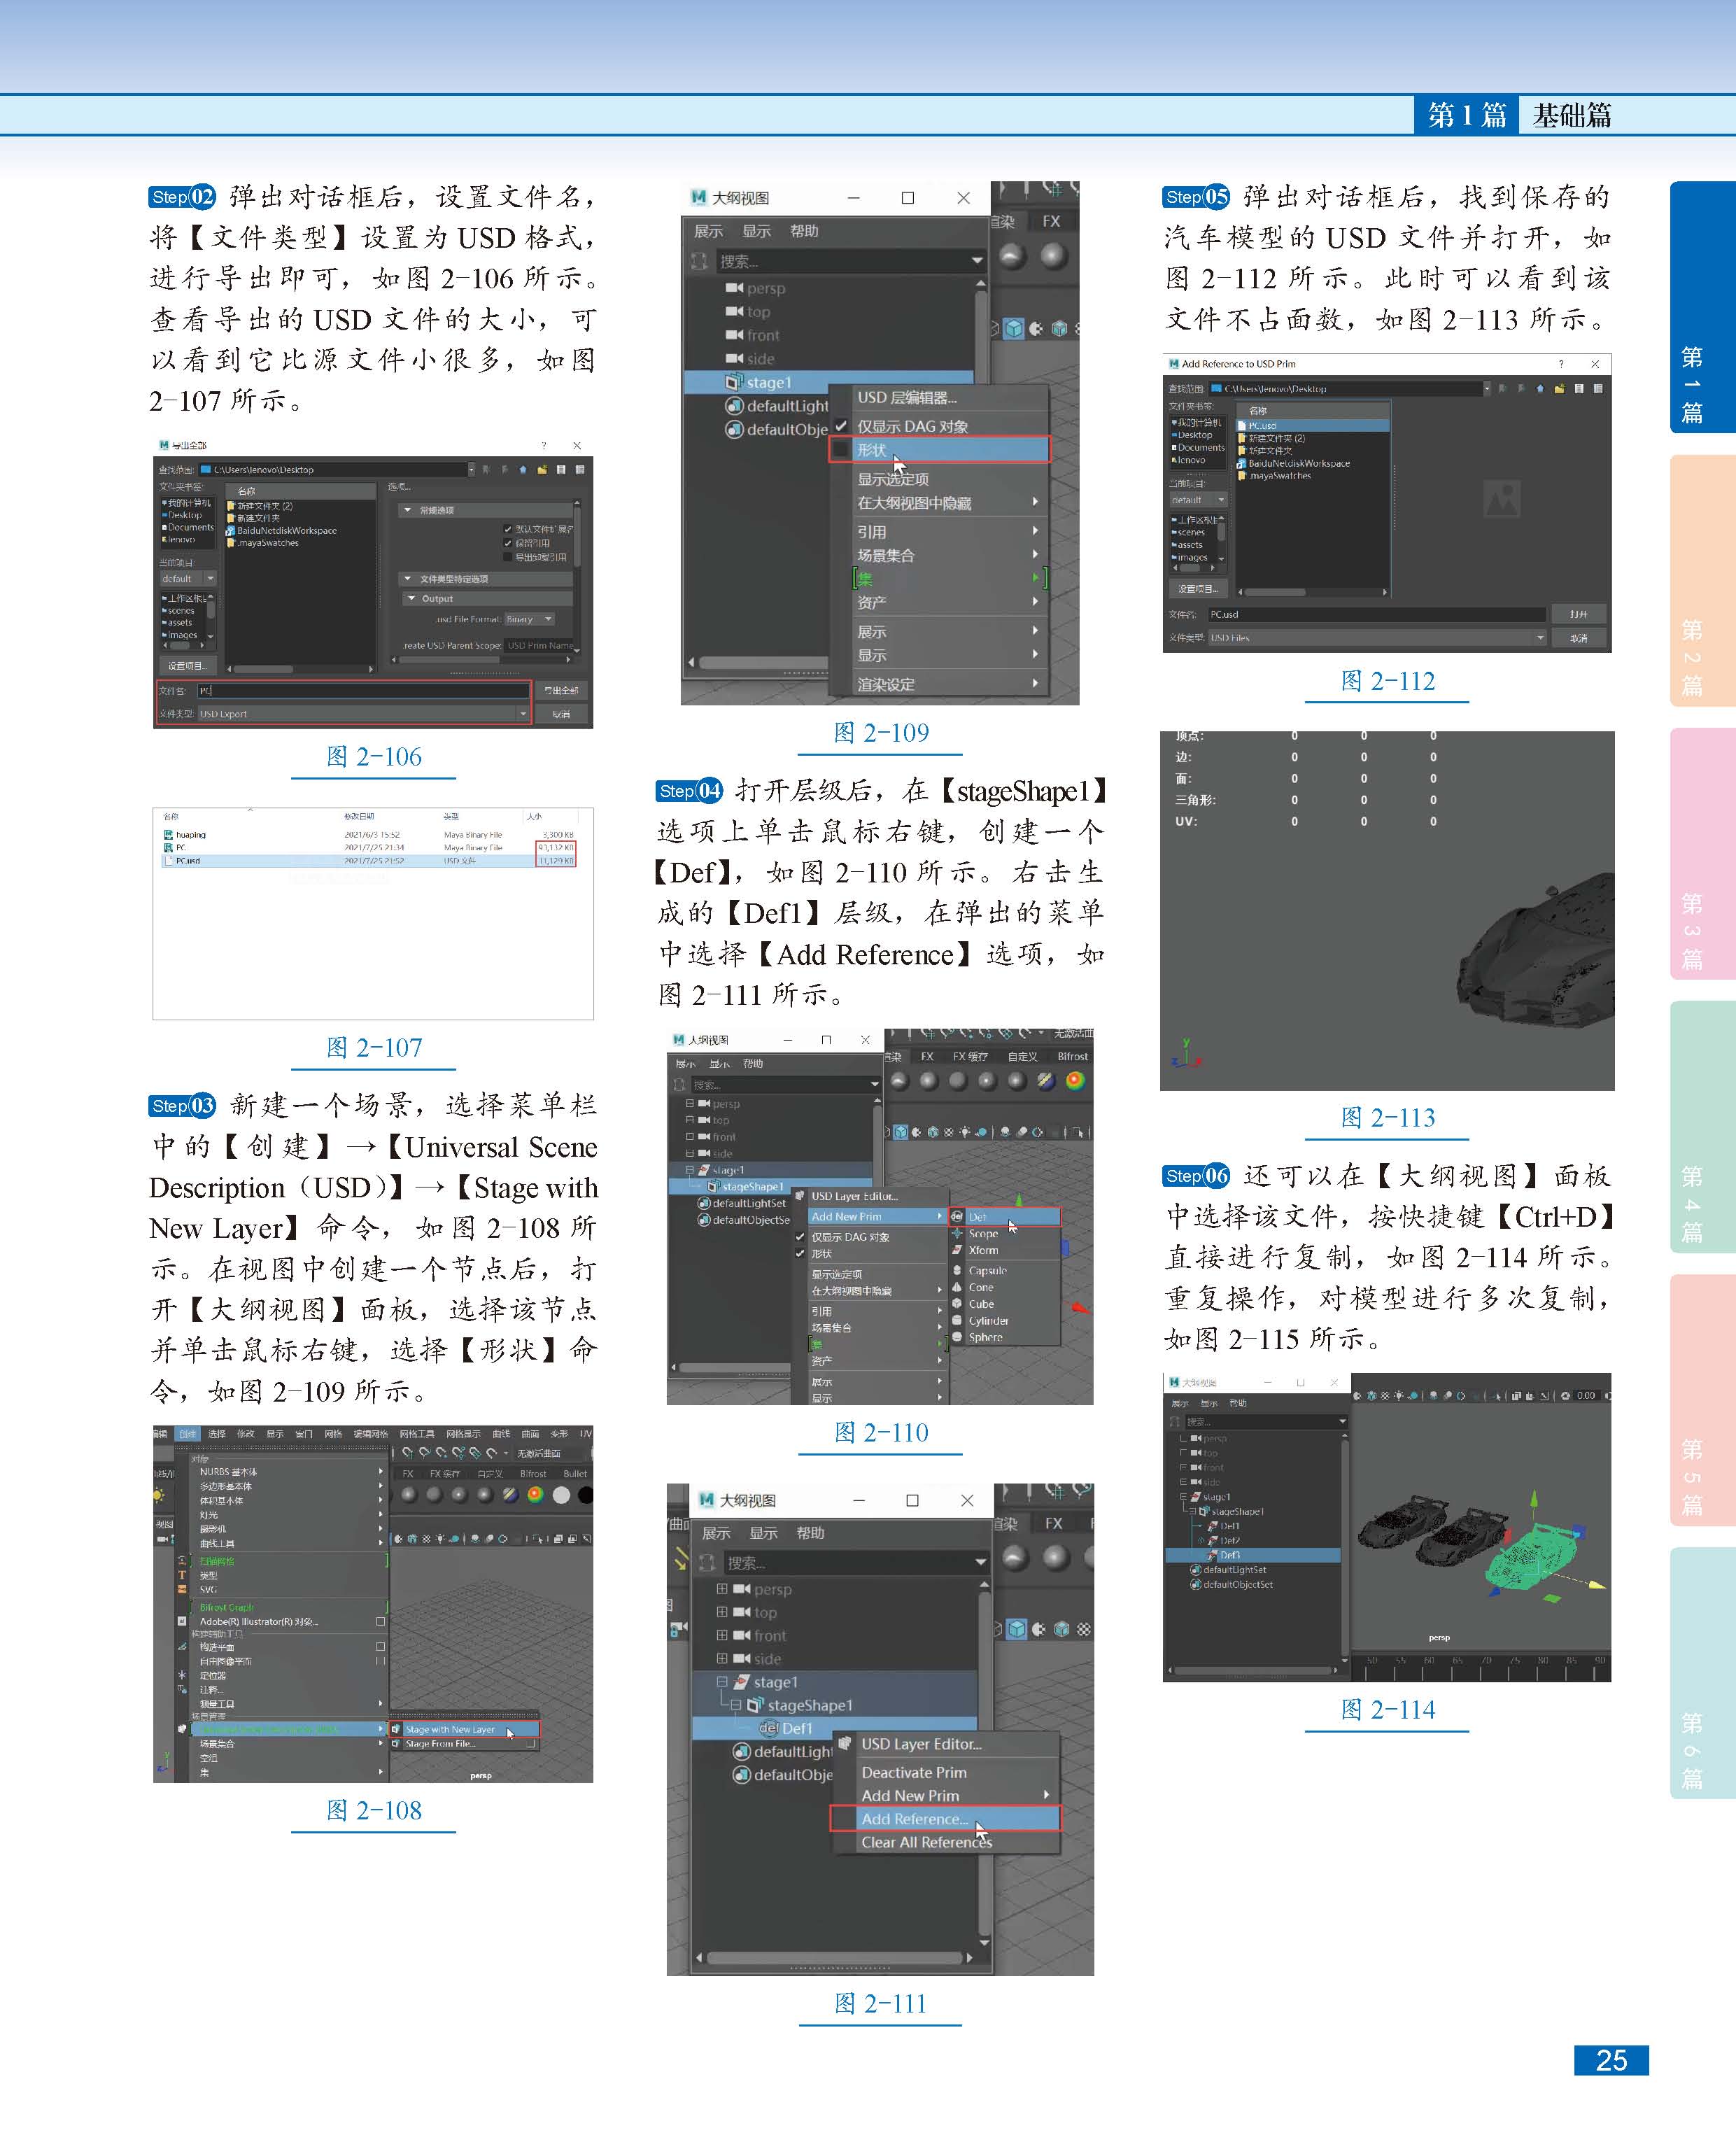Collapse stage1 node in figure 2-111 outliner
1736x2149 pixels.
coord(722,1682)
